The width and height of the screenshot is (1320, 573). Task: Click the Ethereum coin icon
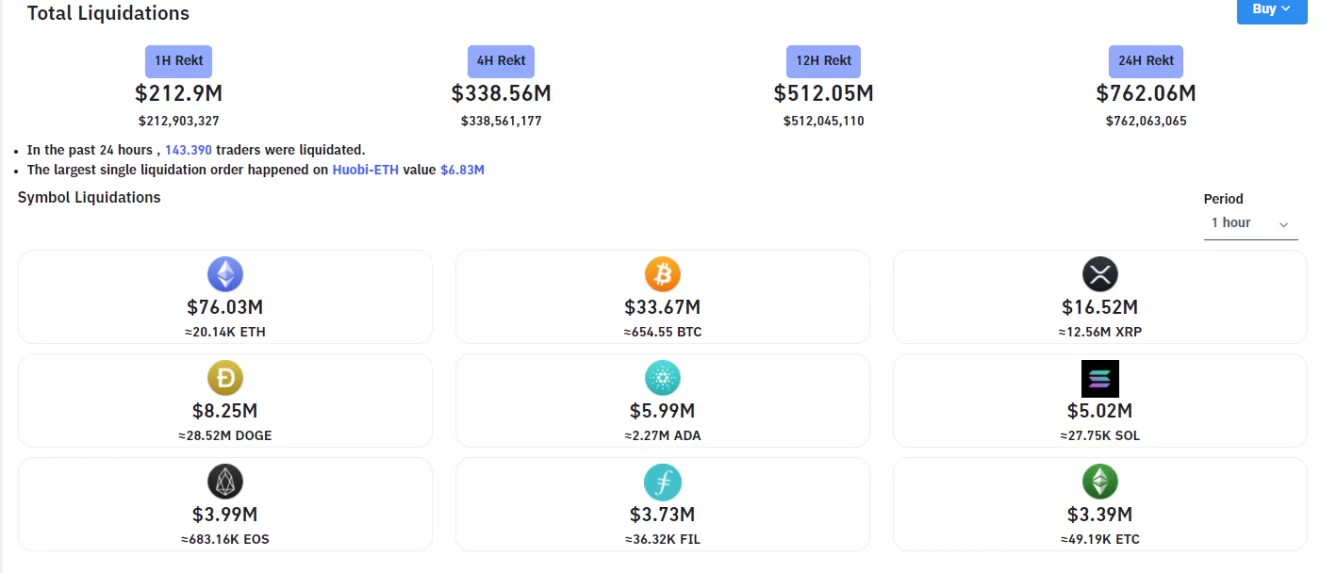(x=225, y=274)
